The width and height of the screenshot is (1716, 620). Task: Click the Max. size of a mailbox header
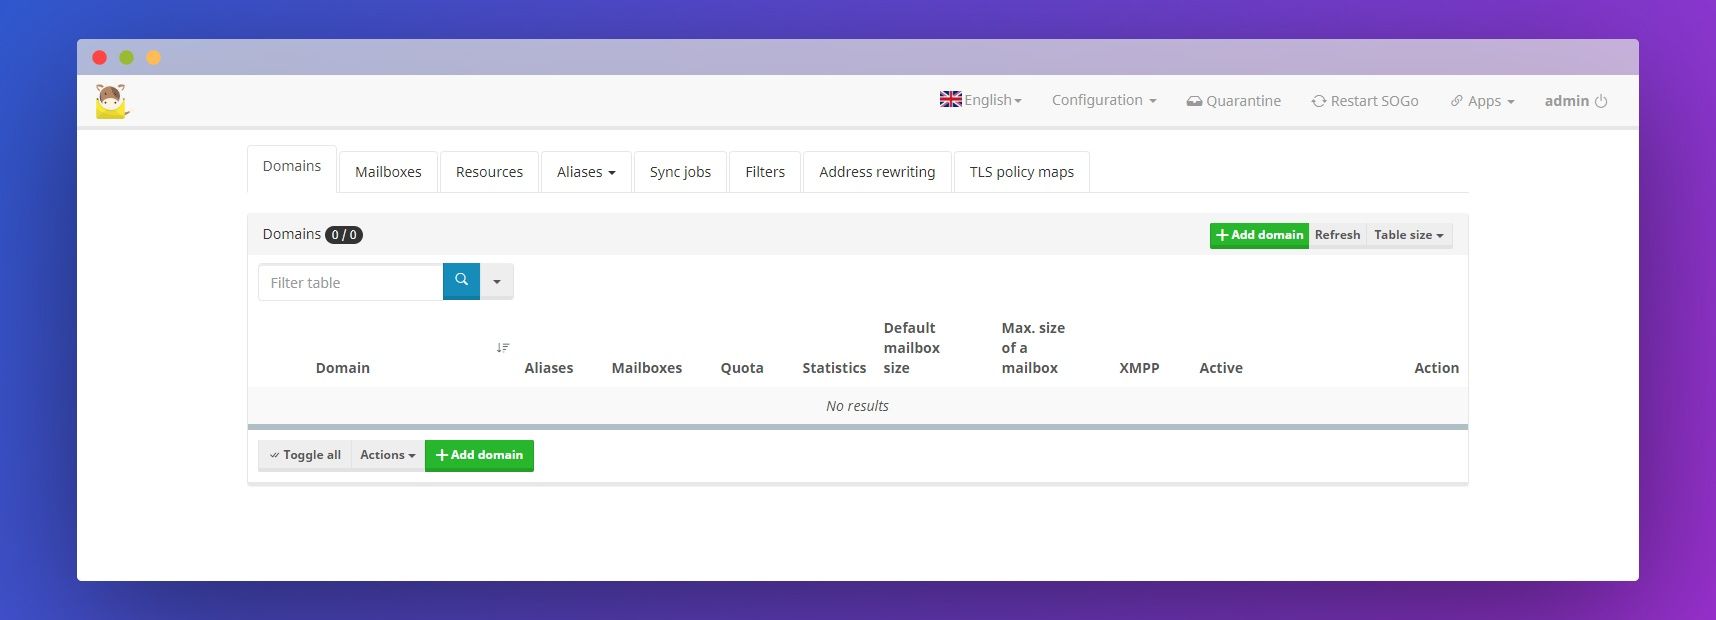point(1033,348)
